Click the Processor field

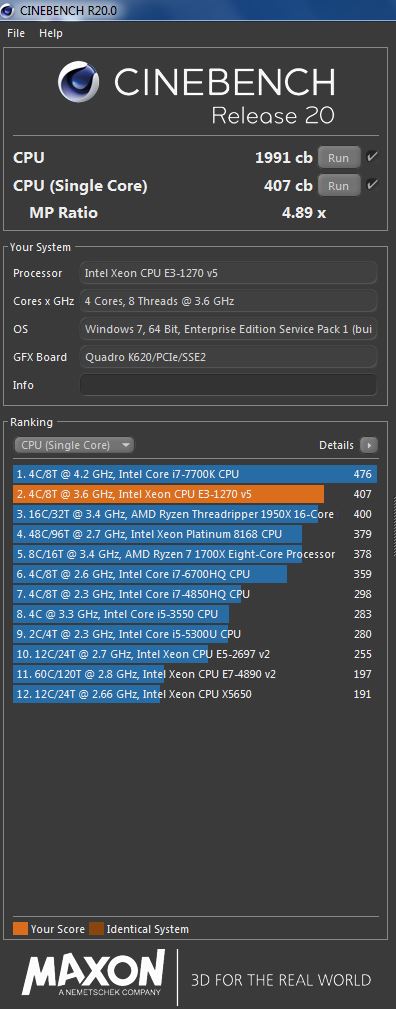[228, 273]
